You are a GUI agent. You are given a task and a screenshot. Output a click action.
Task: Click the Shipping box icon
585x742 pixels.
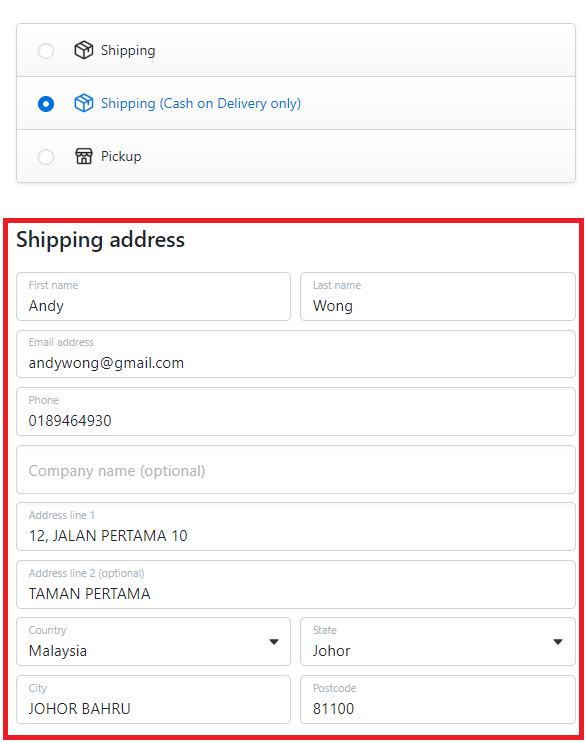tap(84, 50)
